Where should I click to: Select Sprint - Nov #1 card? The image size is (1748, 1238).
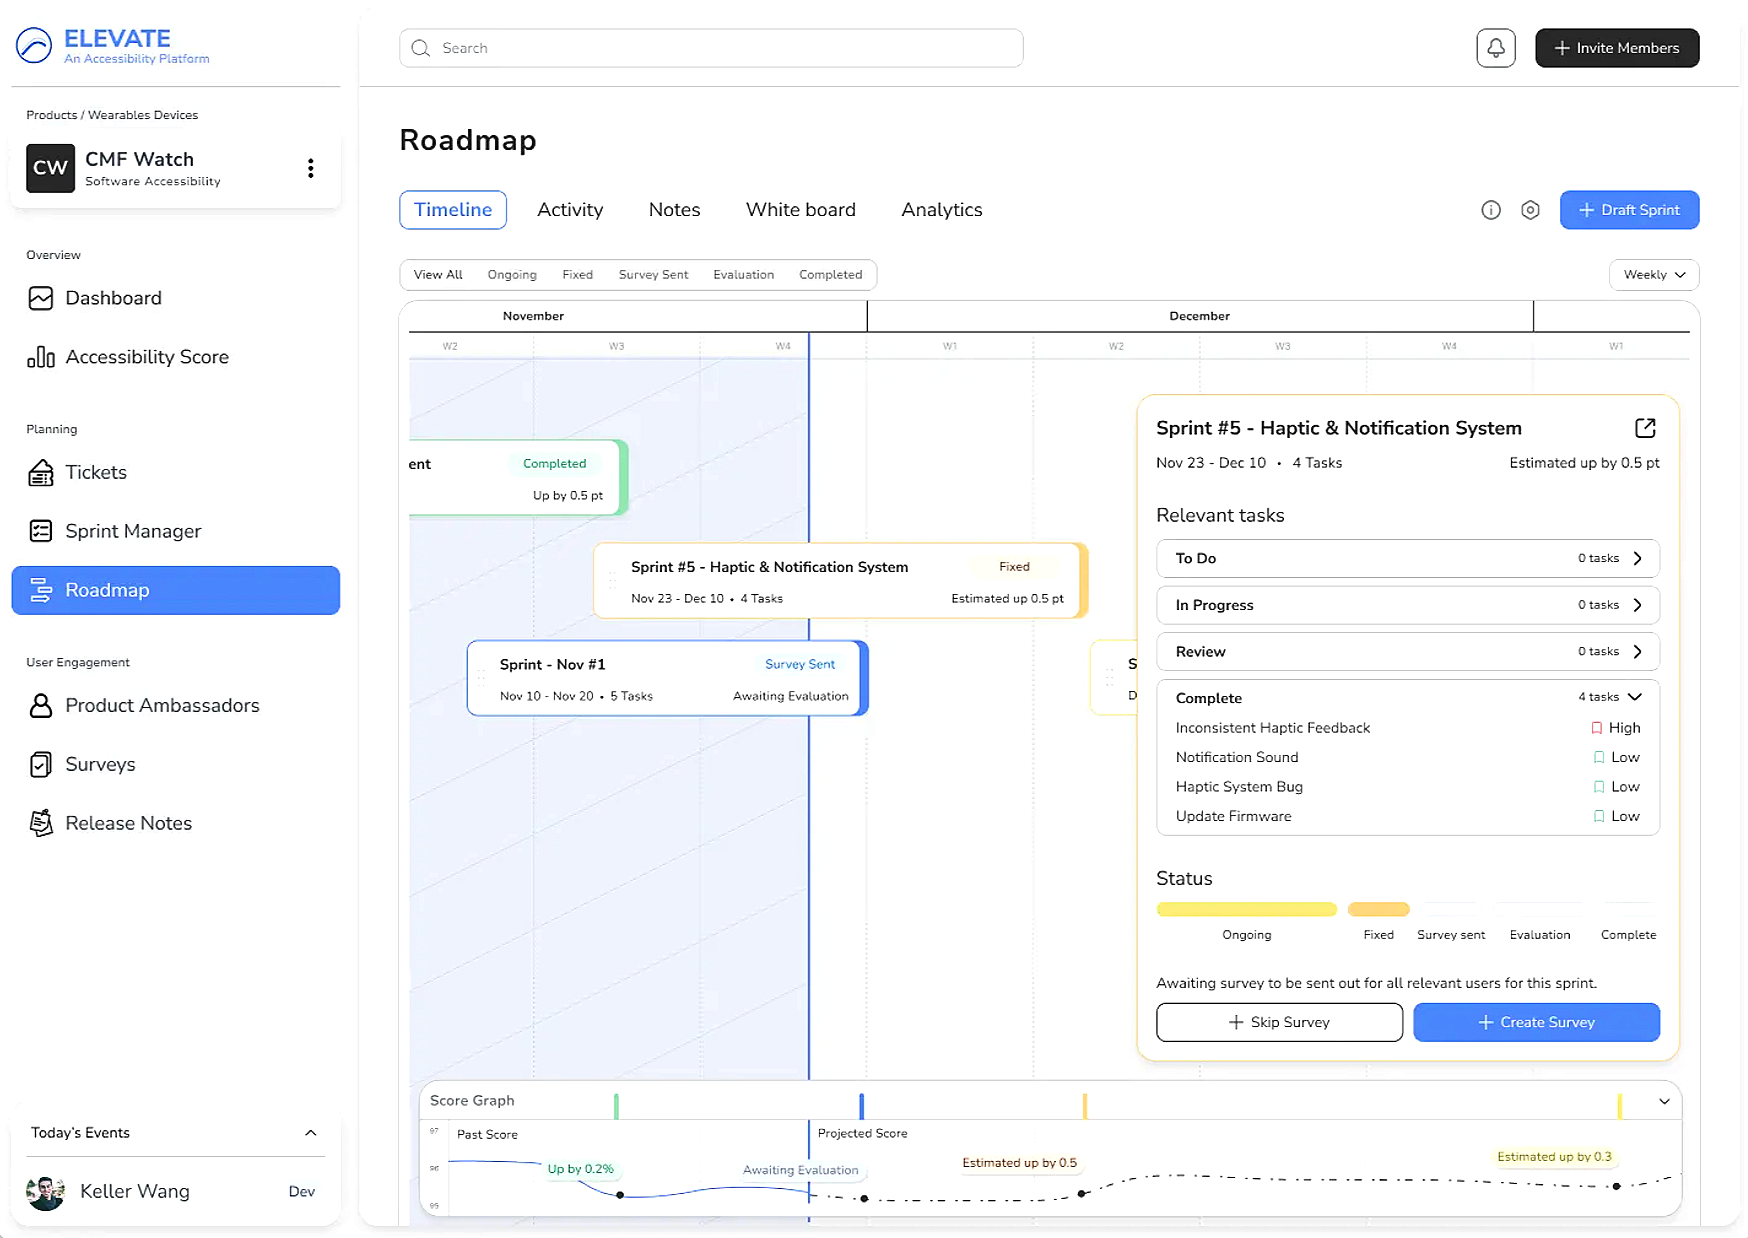(x=667, y=679)
